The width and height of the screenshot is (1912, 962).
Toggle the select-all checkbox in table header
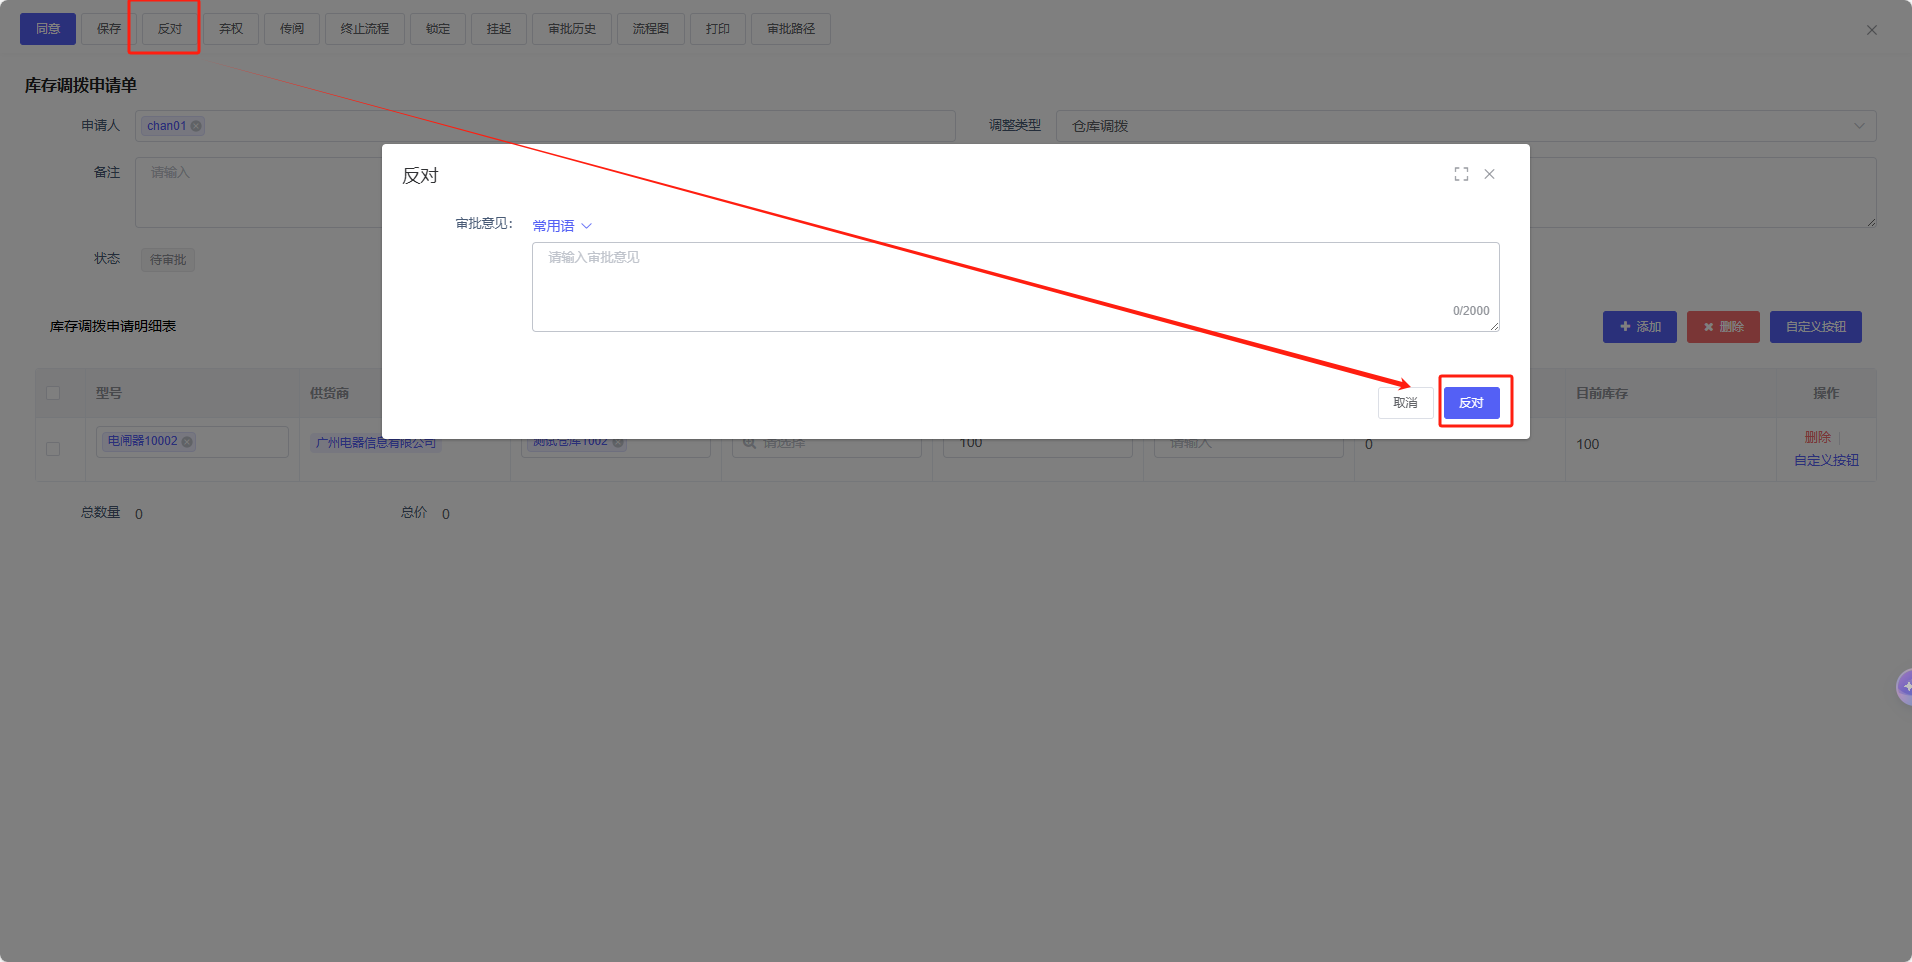pos(53,393)
